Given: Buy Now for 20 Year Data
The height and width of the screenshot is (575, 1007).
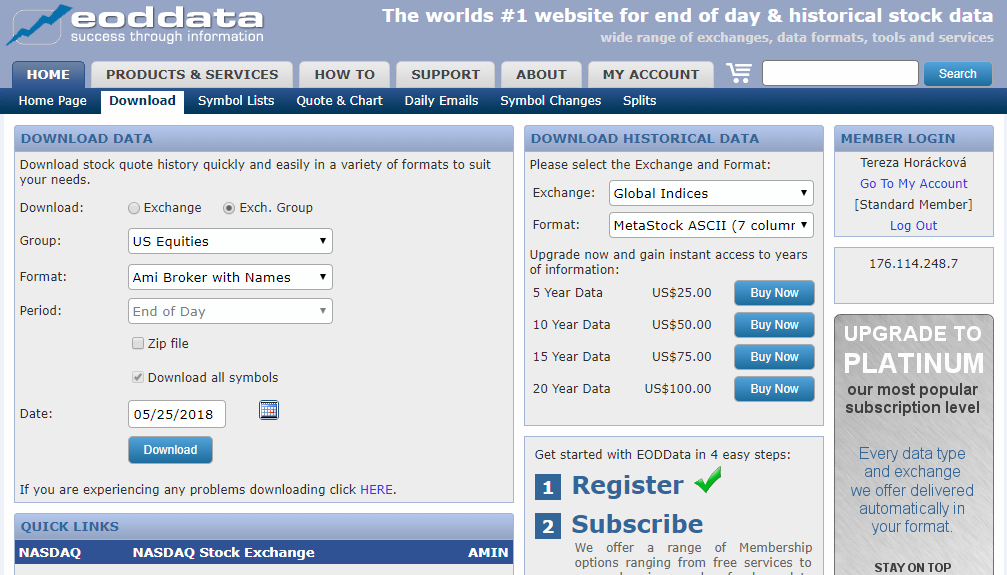Looking at the screenshot, I should tap(774, 389).
